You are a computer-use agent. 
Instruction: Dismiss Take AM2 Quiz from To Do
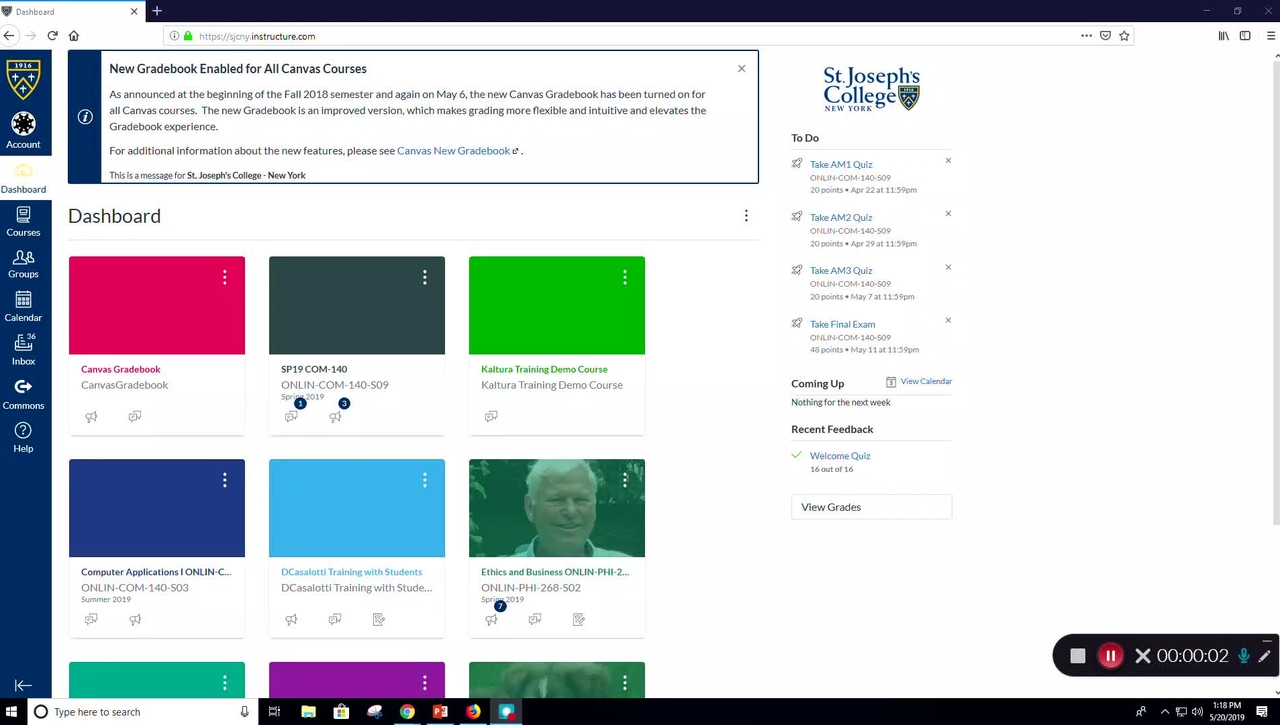point(948,214)
